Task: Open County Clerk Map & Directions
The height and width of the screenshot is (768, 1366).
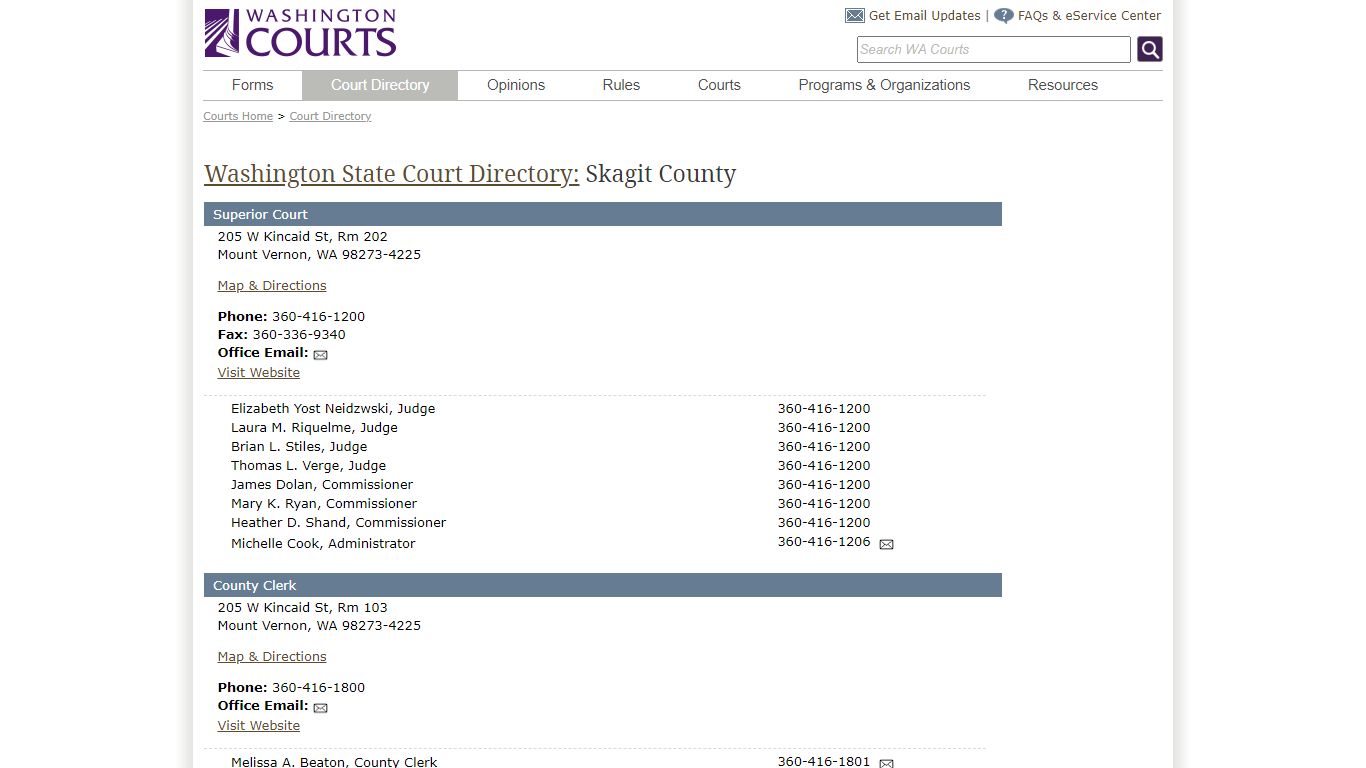Action: click(272, 657)
